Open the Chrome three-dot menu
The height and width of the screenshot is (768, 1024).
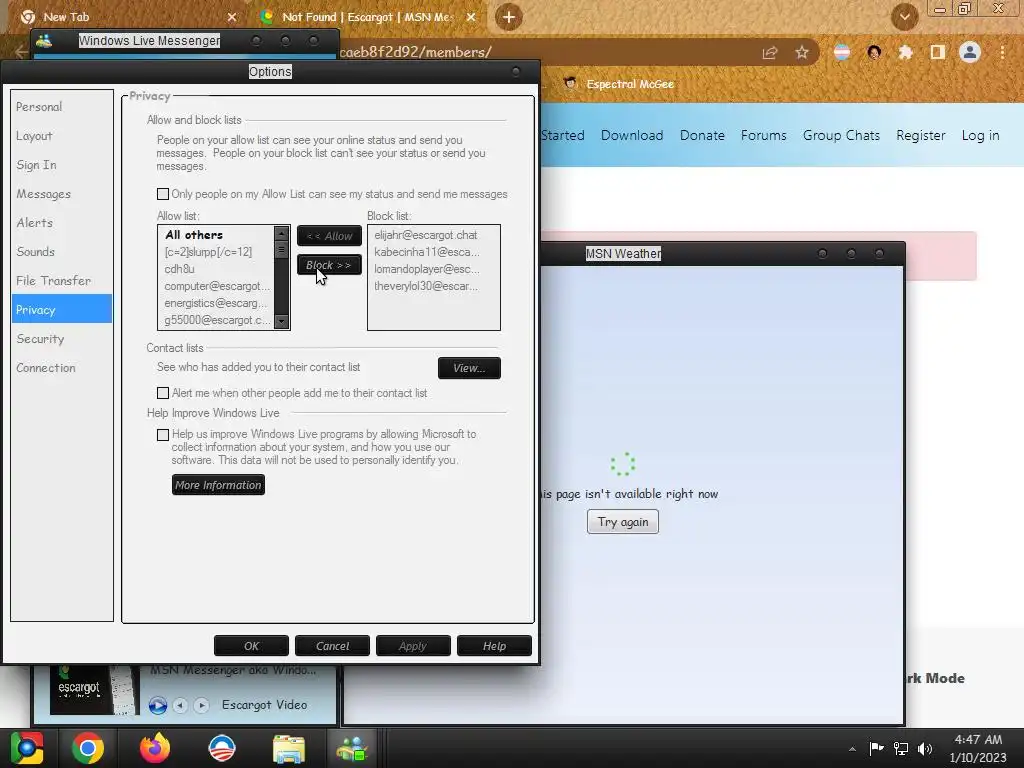pyautogui.click(x=1002, y=52)
